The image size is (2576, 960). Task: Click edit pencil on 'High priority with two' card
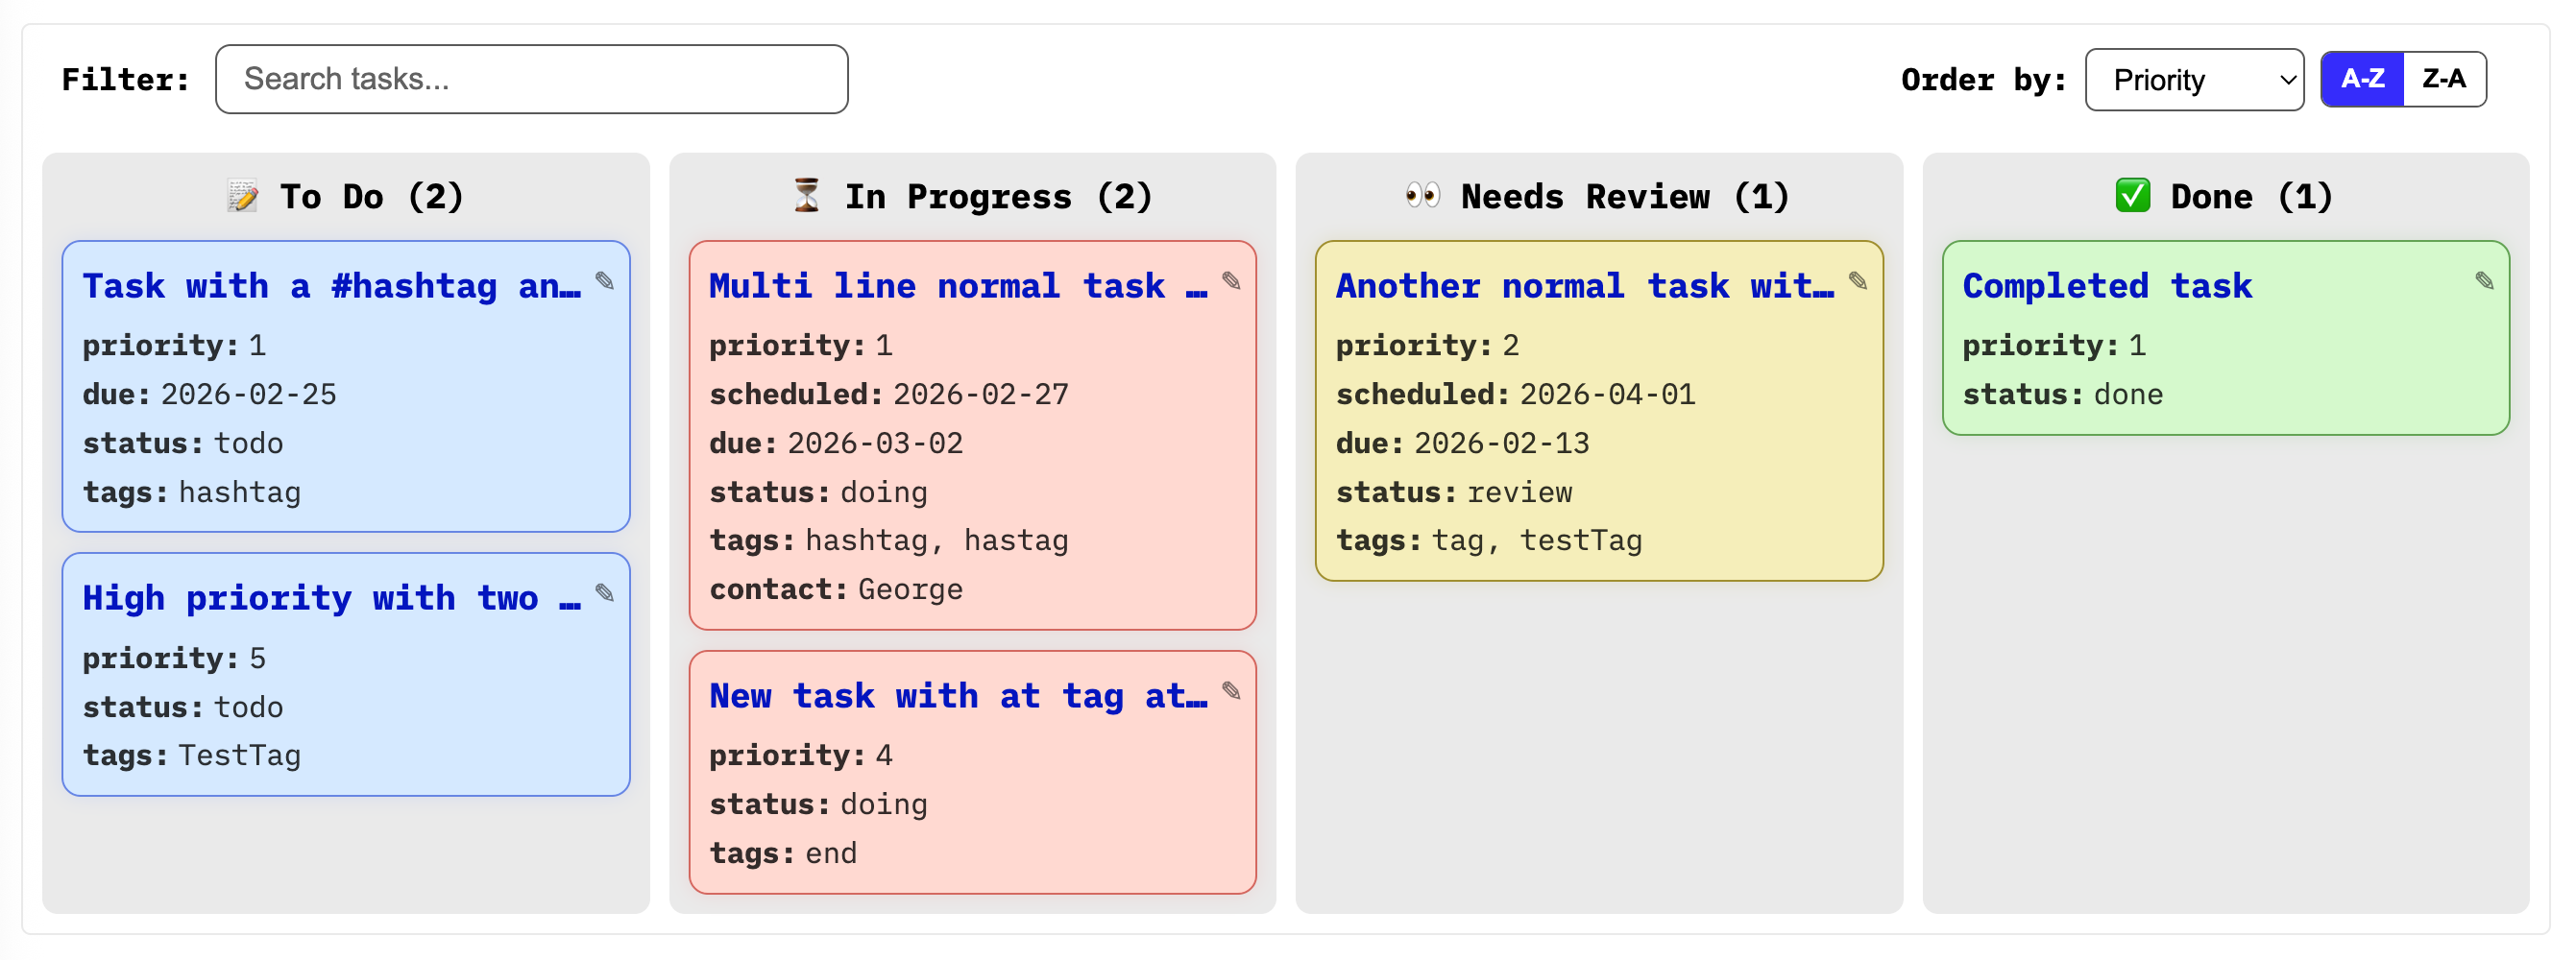coord(604,593)
